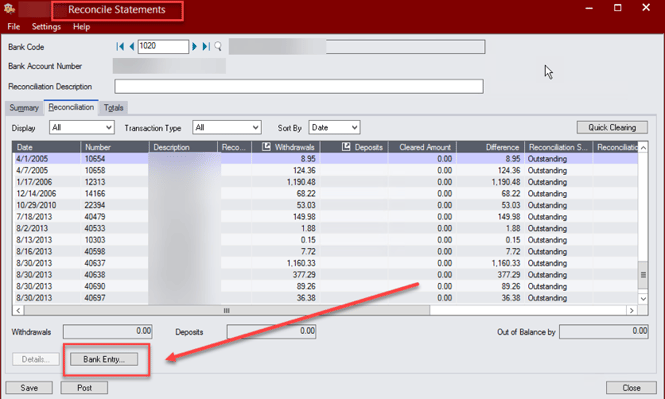665x399 pixels.
Task: Click the Date column header
Action: [x=47, y=147]
